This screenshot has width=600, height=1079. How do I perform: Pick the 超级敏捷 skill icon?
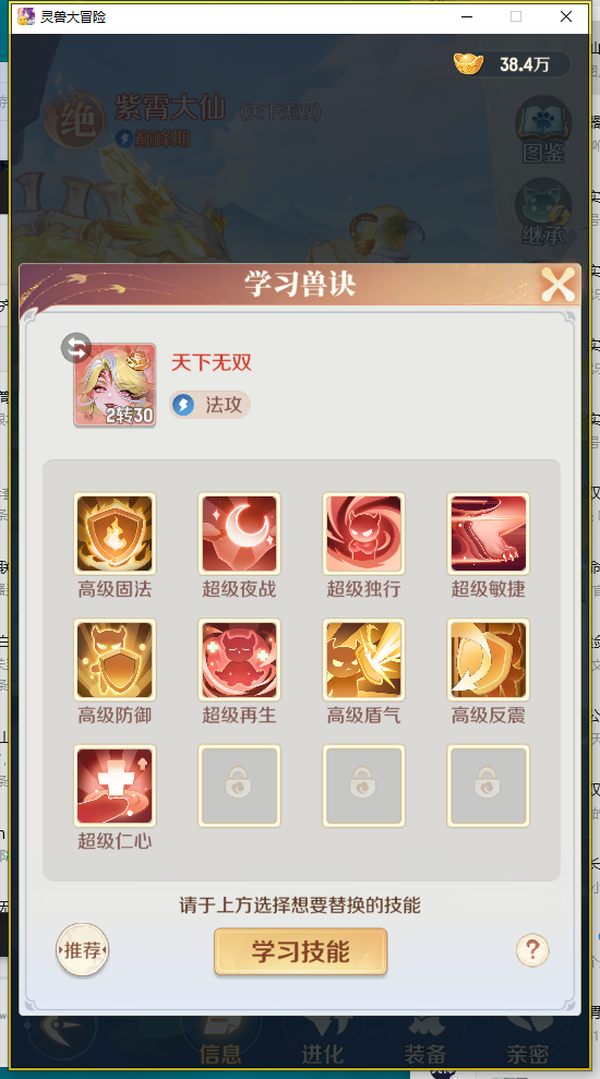coord(489,533)
